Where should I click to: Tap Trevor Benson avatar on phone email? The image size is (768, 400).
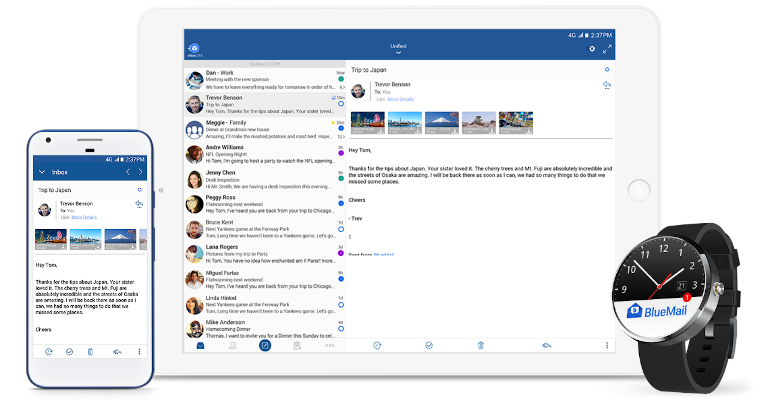pos(45,210)
